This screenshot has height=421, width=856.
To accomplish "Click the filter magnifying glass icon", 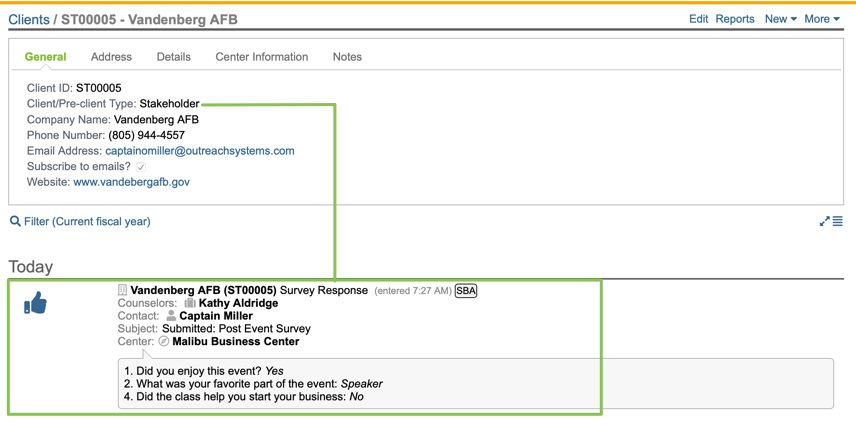I will (15, 221).
